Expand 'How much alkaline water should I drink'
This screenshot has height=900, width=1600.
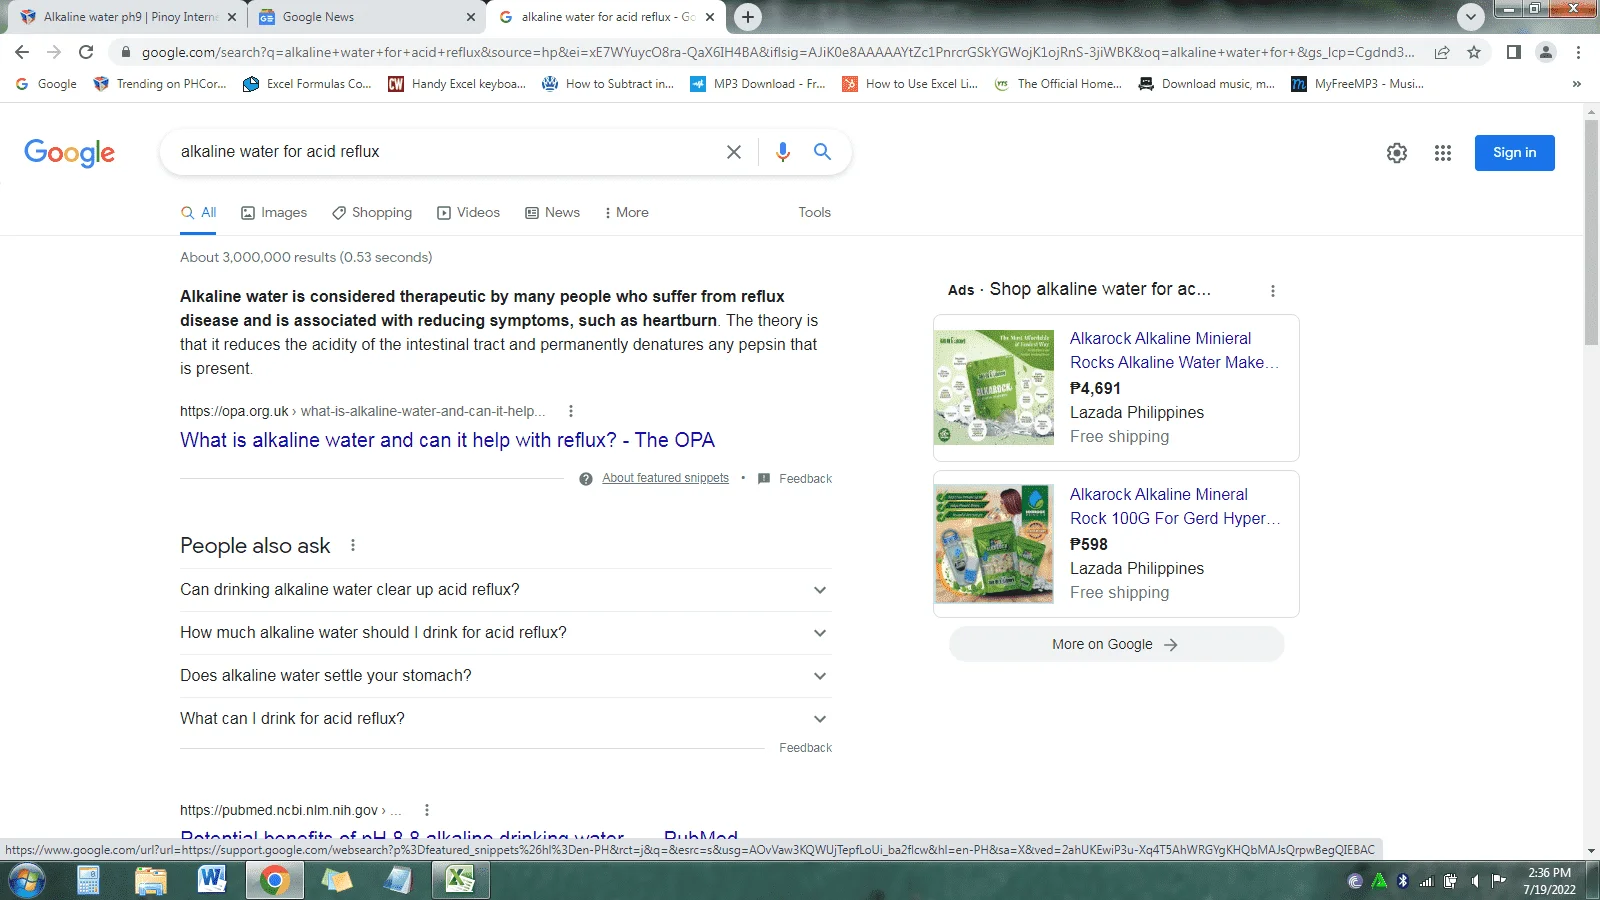coord(505,633)
